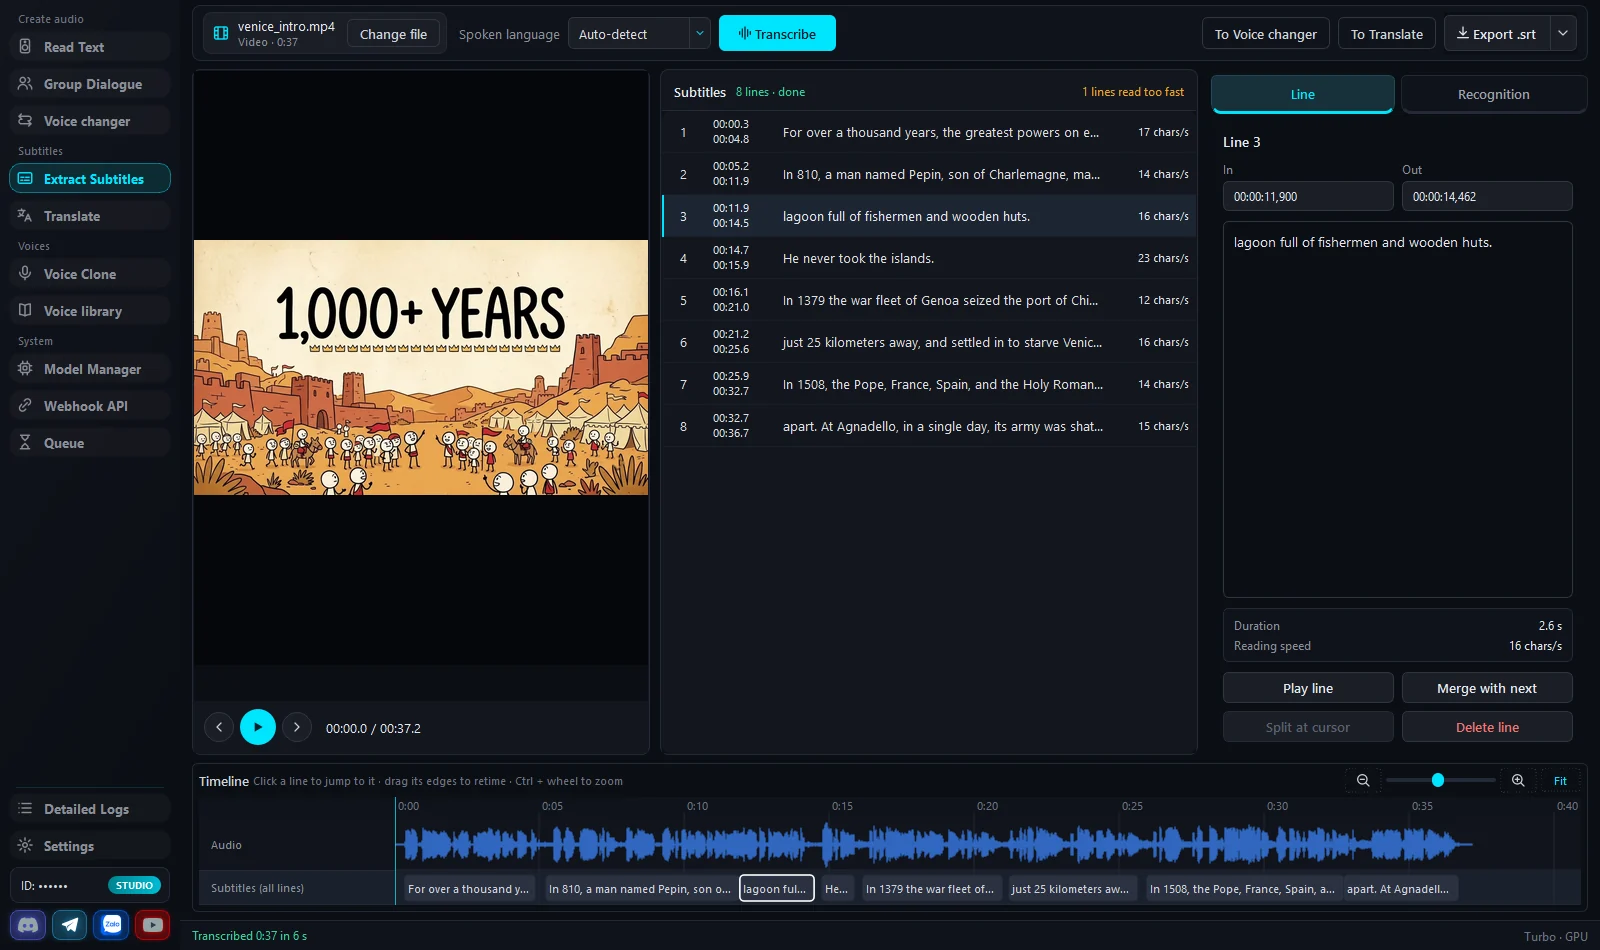Screen dimensions: 1600x950
Task: Open the Webhook API page
Action: click(90, 406)
